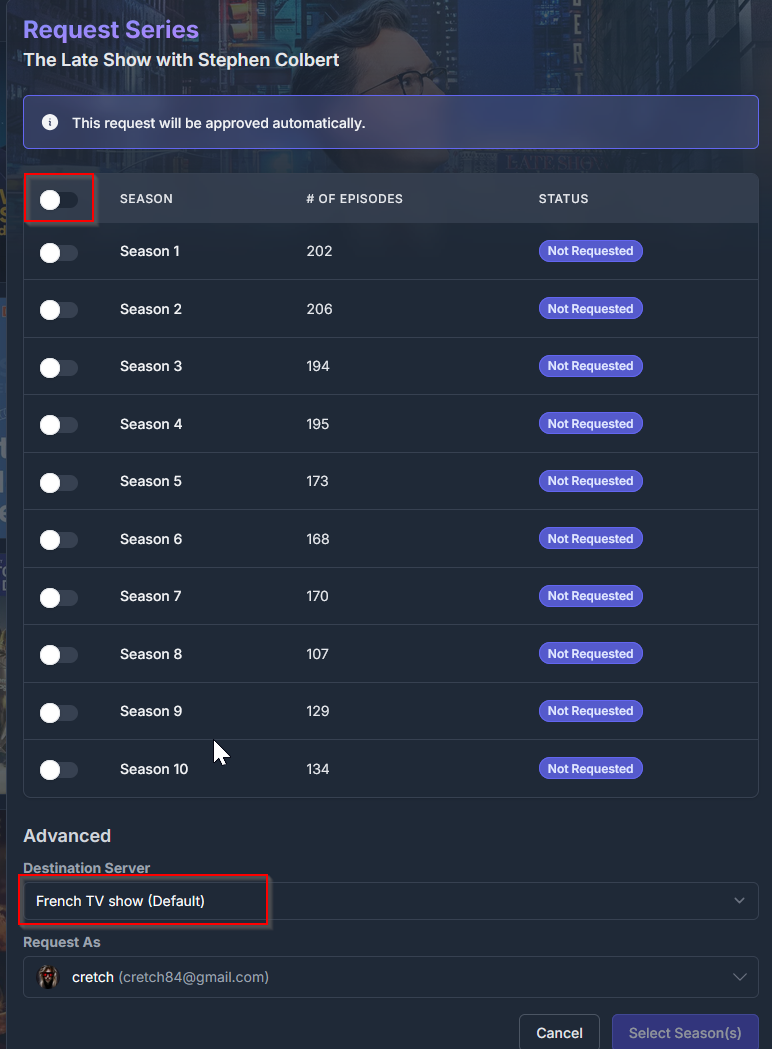Expand the Request As user dropdown
Viewport: 772px width, 1049px height.
tap(390, 977)
